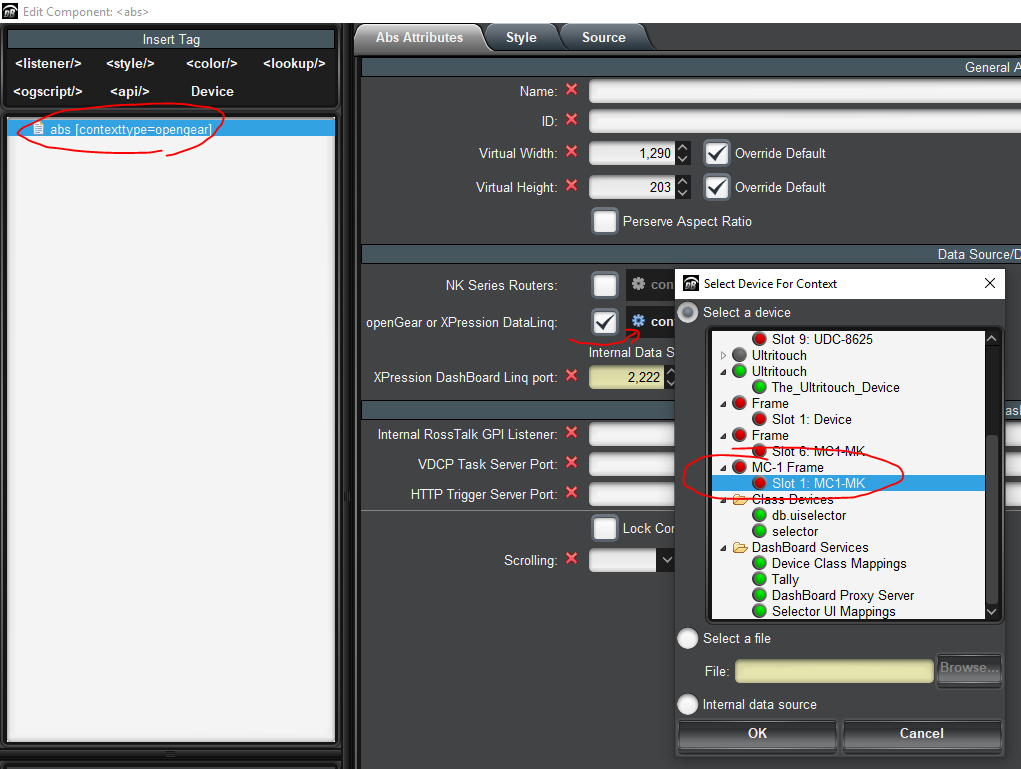Image resolution: width=1021 pixels, height=769 pixels.
Task: Click the green icon of Selector UI Mappings
Action: point(759,611)
